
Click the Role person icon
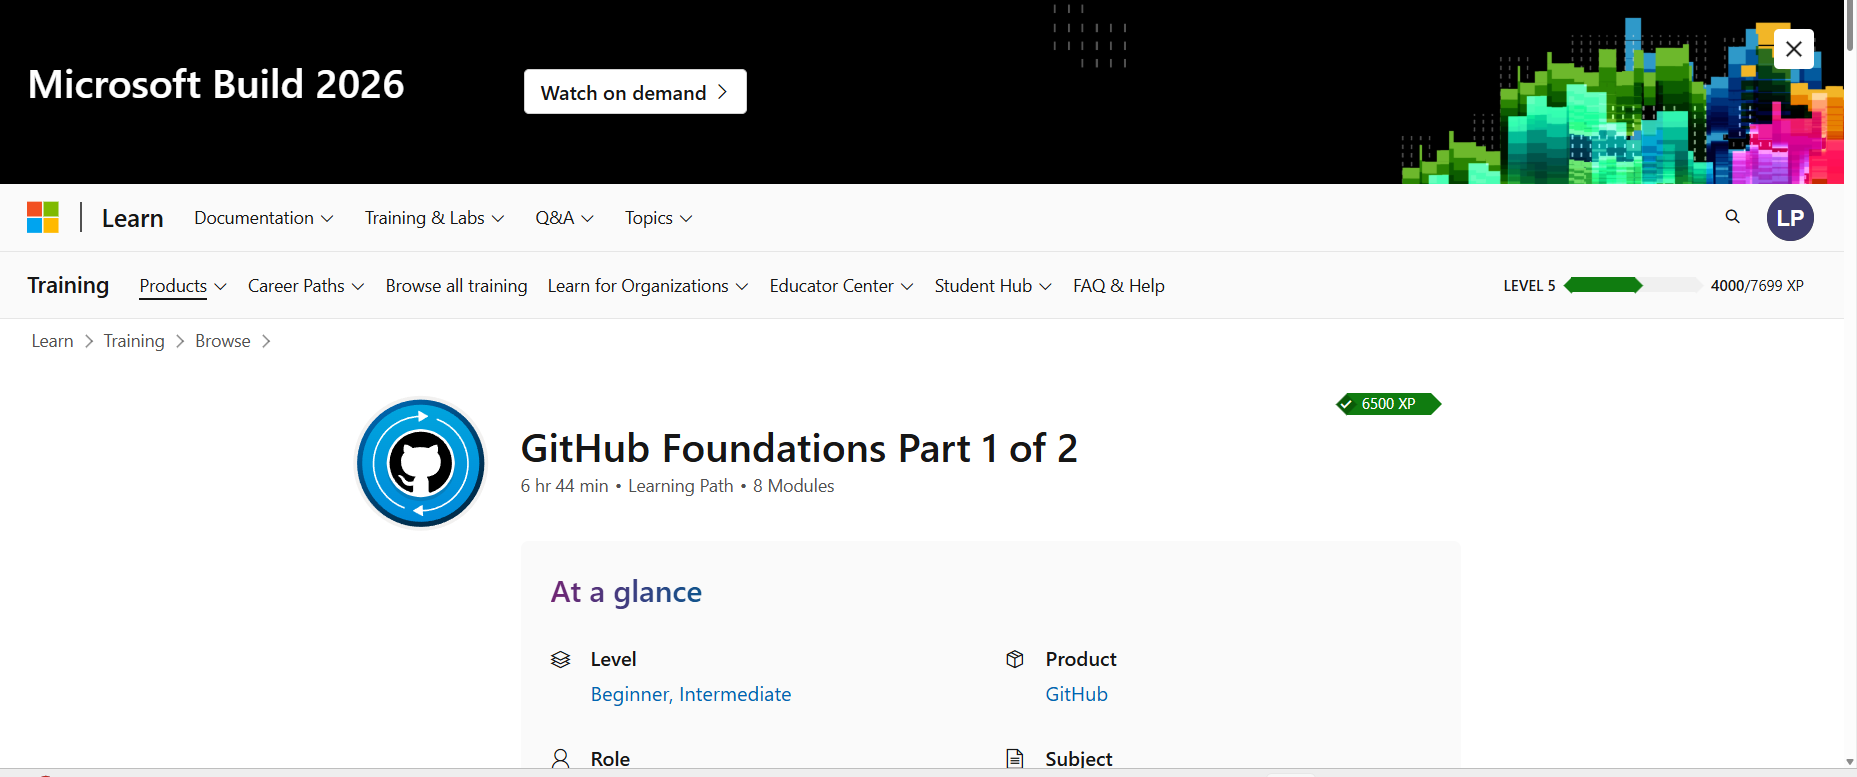click(x=561, y=759)
